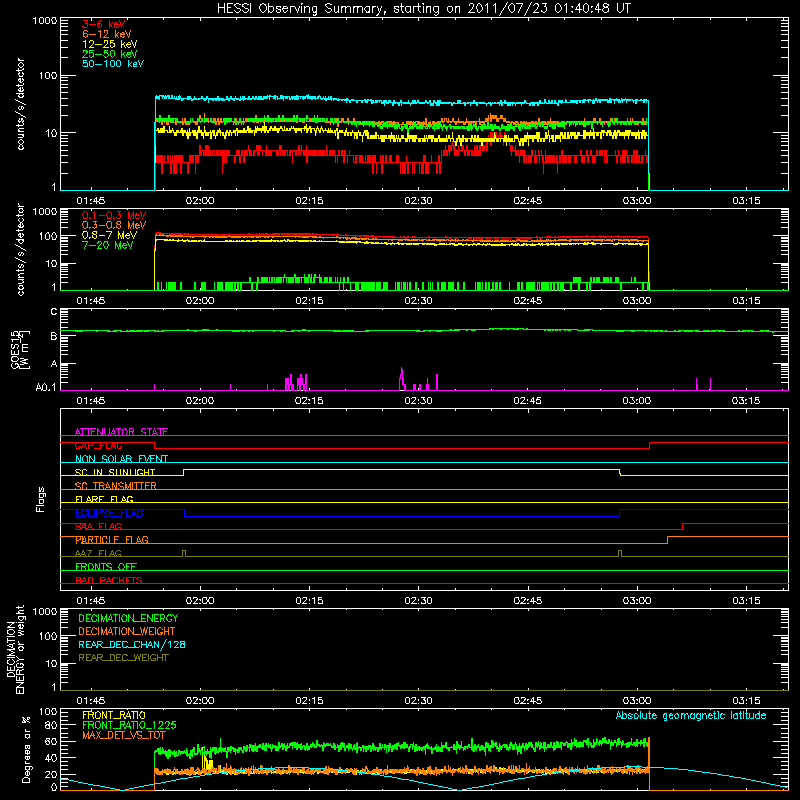Click the 03:00 tick under the flags panel
The width and height of the screenshot is (800, 800).
tap(637, 601)
